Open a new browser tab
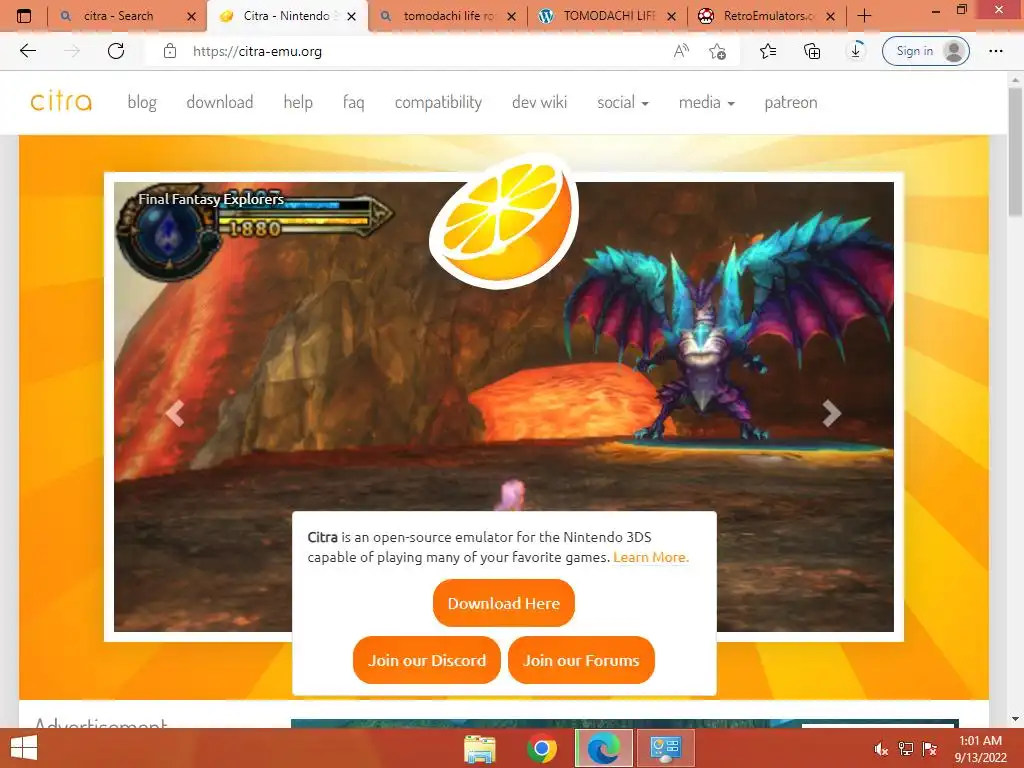Screen dimensions: 1024x768 864,16
